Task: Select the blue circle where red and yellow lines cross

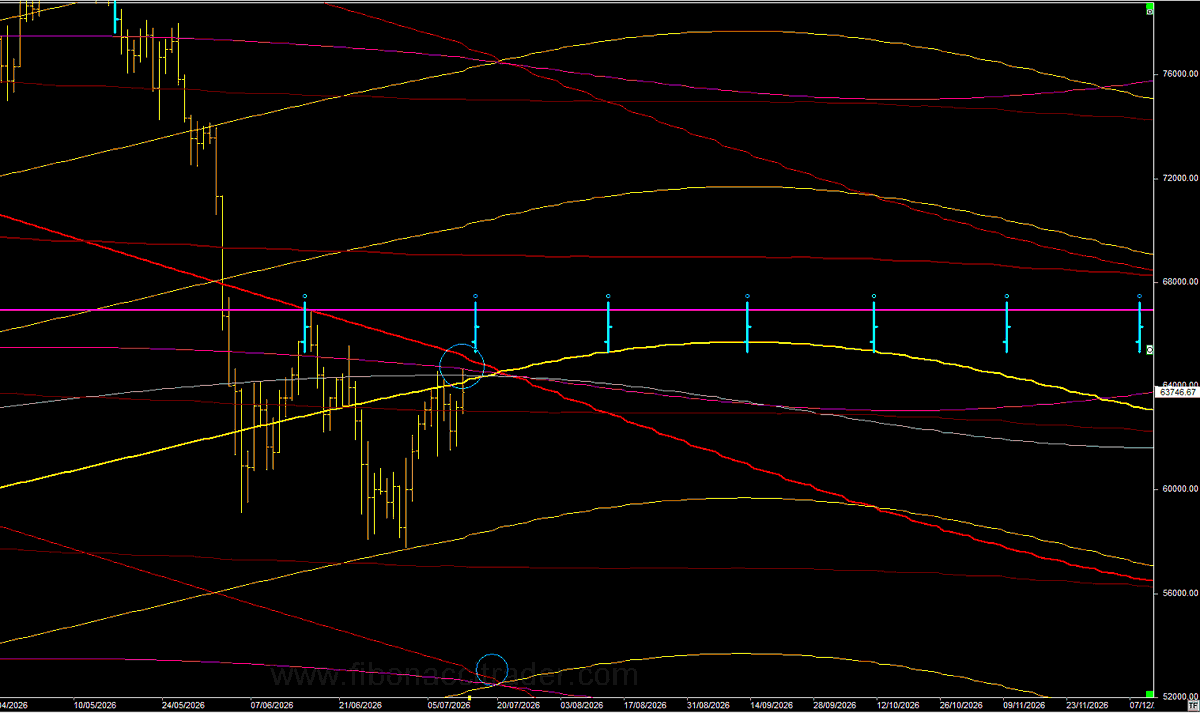Action: tap(462, 365)
